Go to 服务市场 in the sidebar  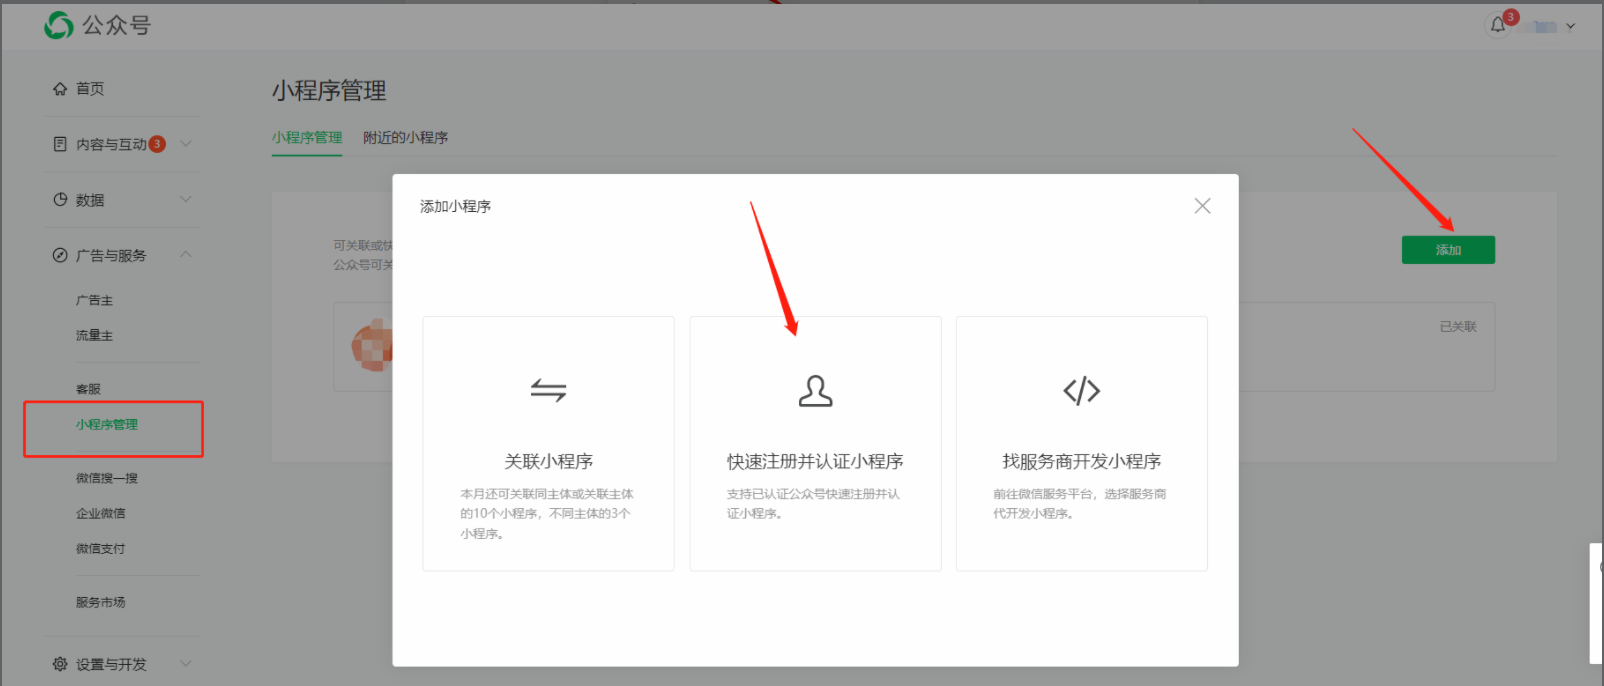[101, 602]
